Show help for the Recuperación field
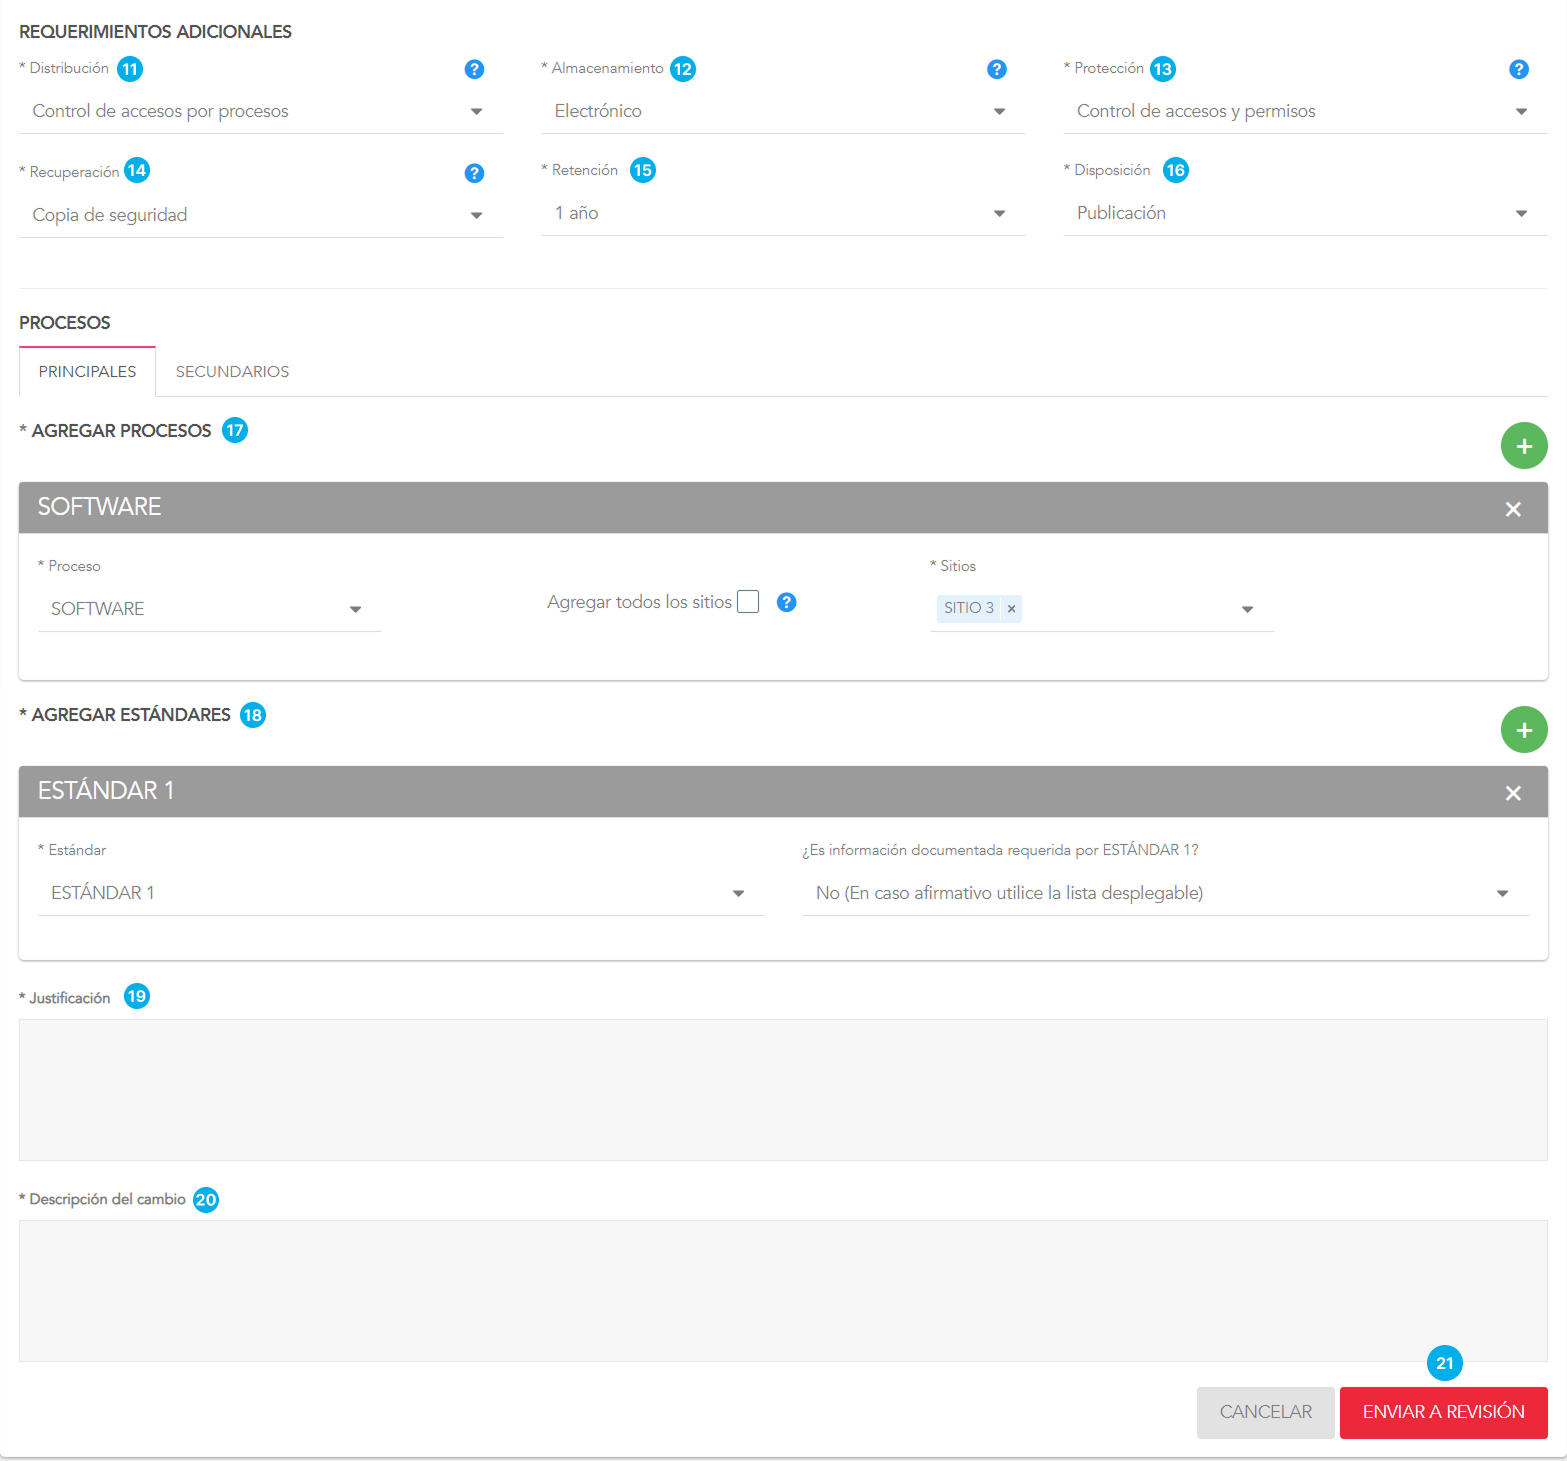This screenshot has width=1567, height=1461. tap(474, 173)
